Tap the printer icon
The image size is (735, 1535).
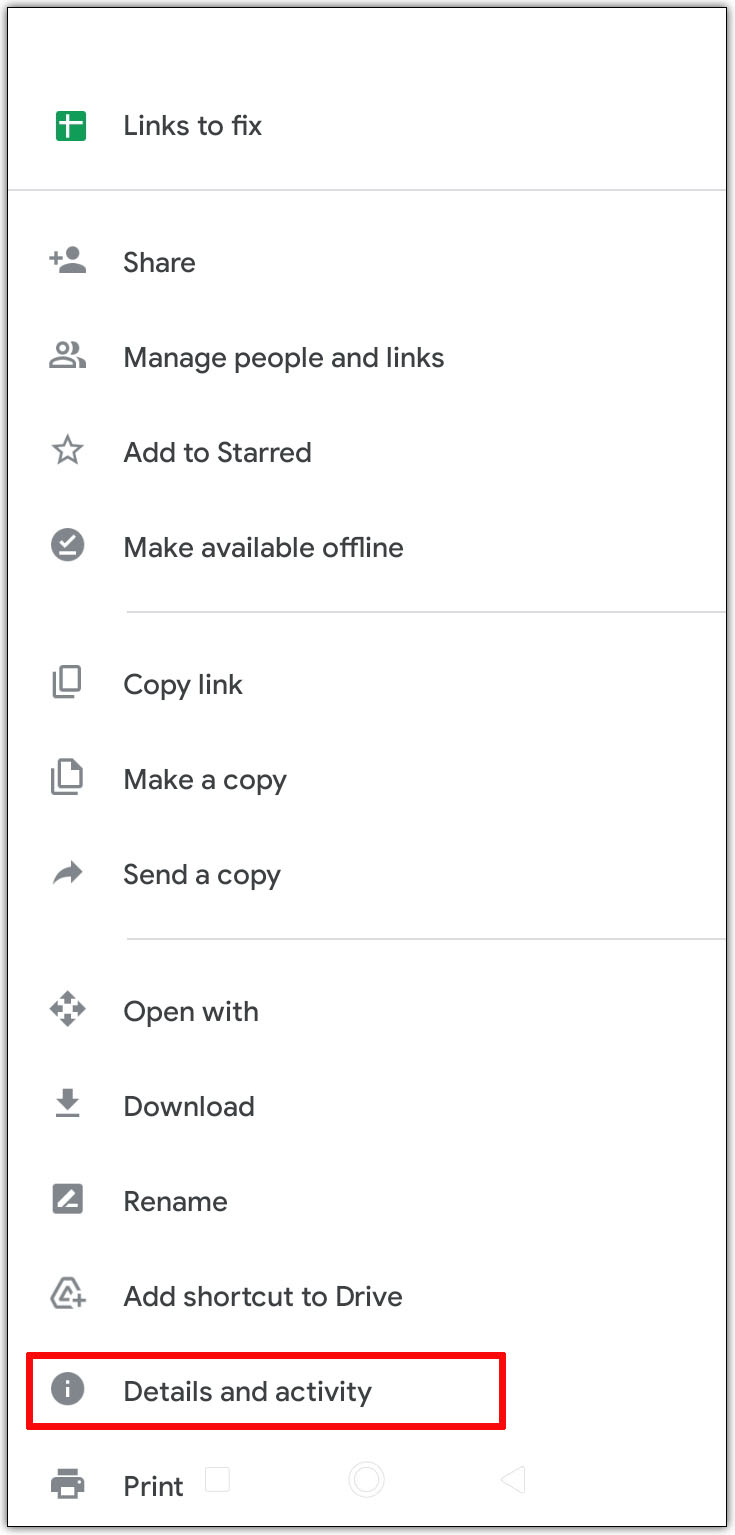tap(68, 1485)
